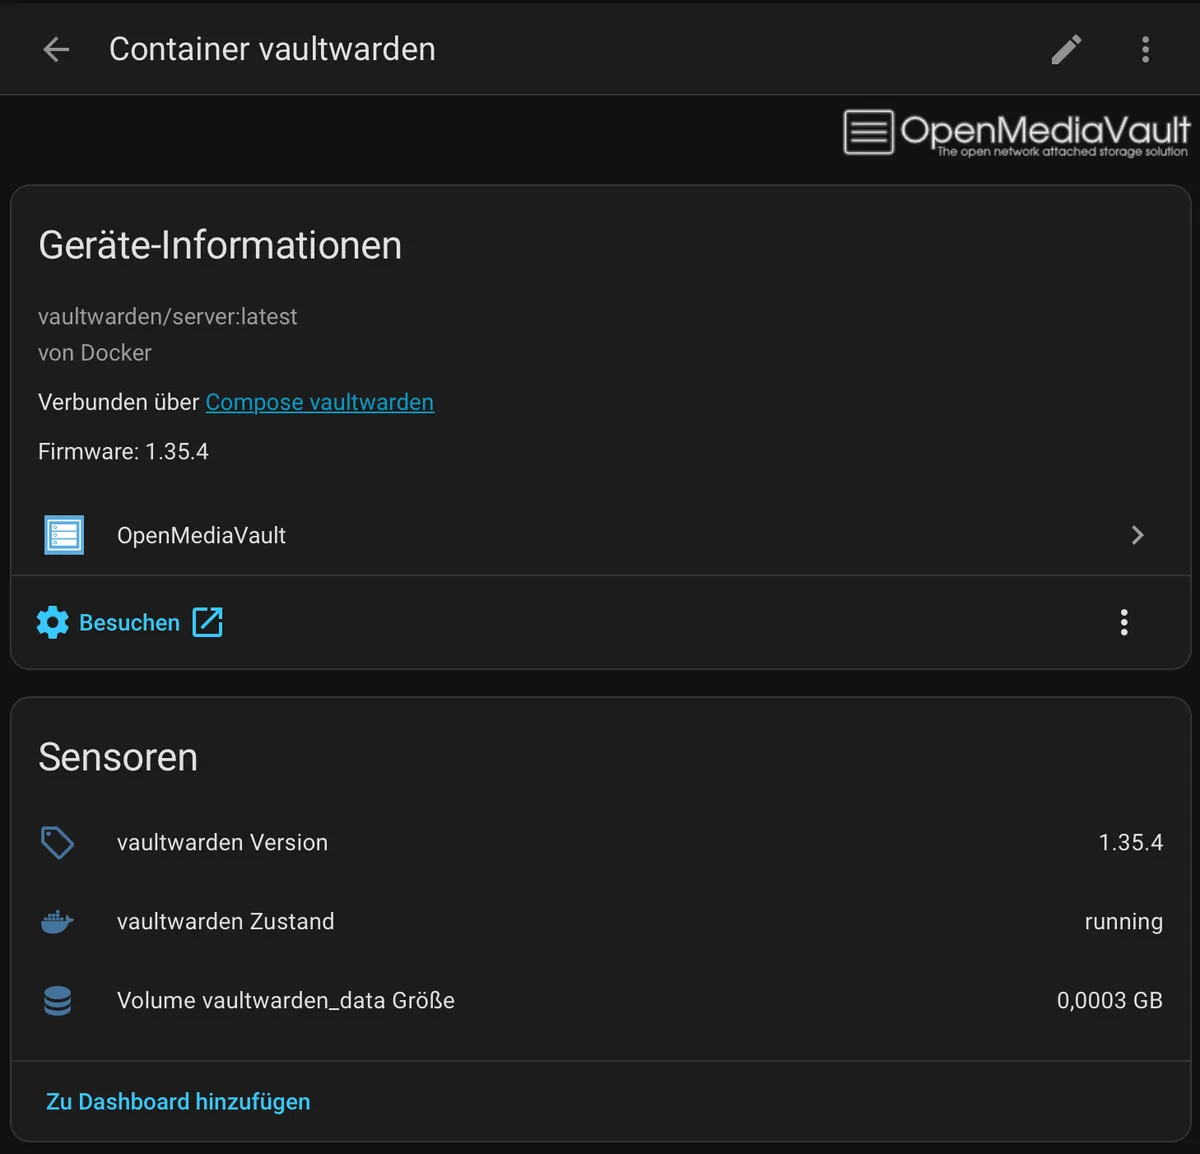Go back using the arrow icon
The image size is (1200, 1154).
point(56,49)
